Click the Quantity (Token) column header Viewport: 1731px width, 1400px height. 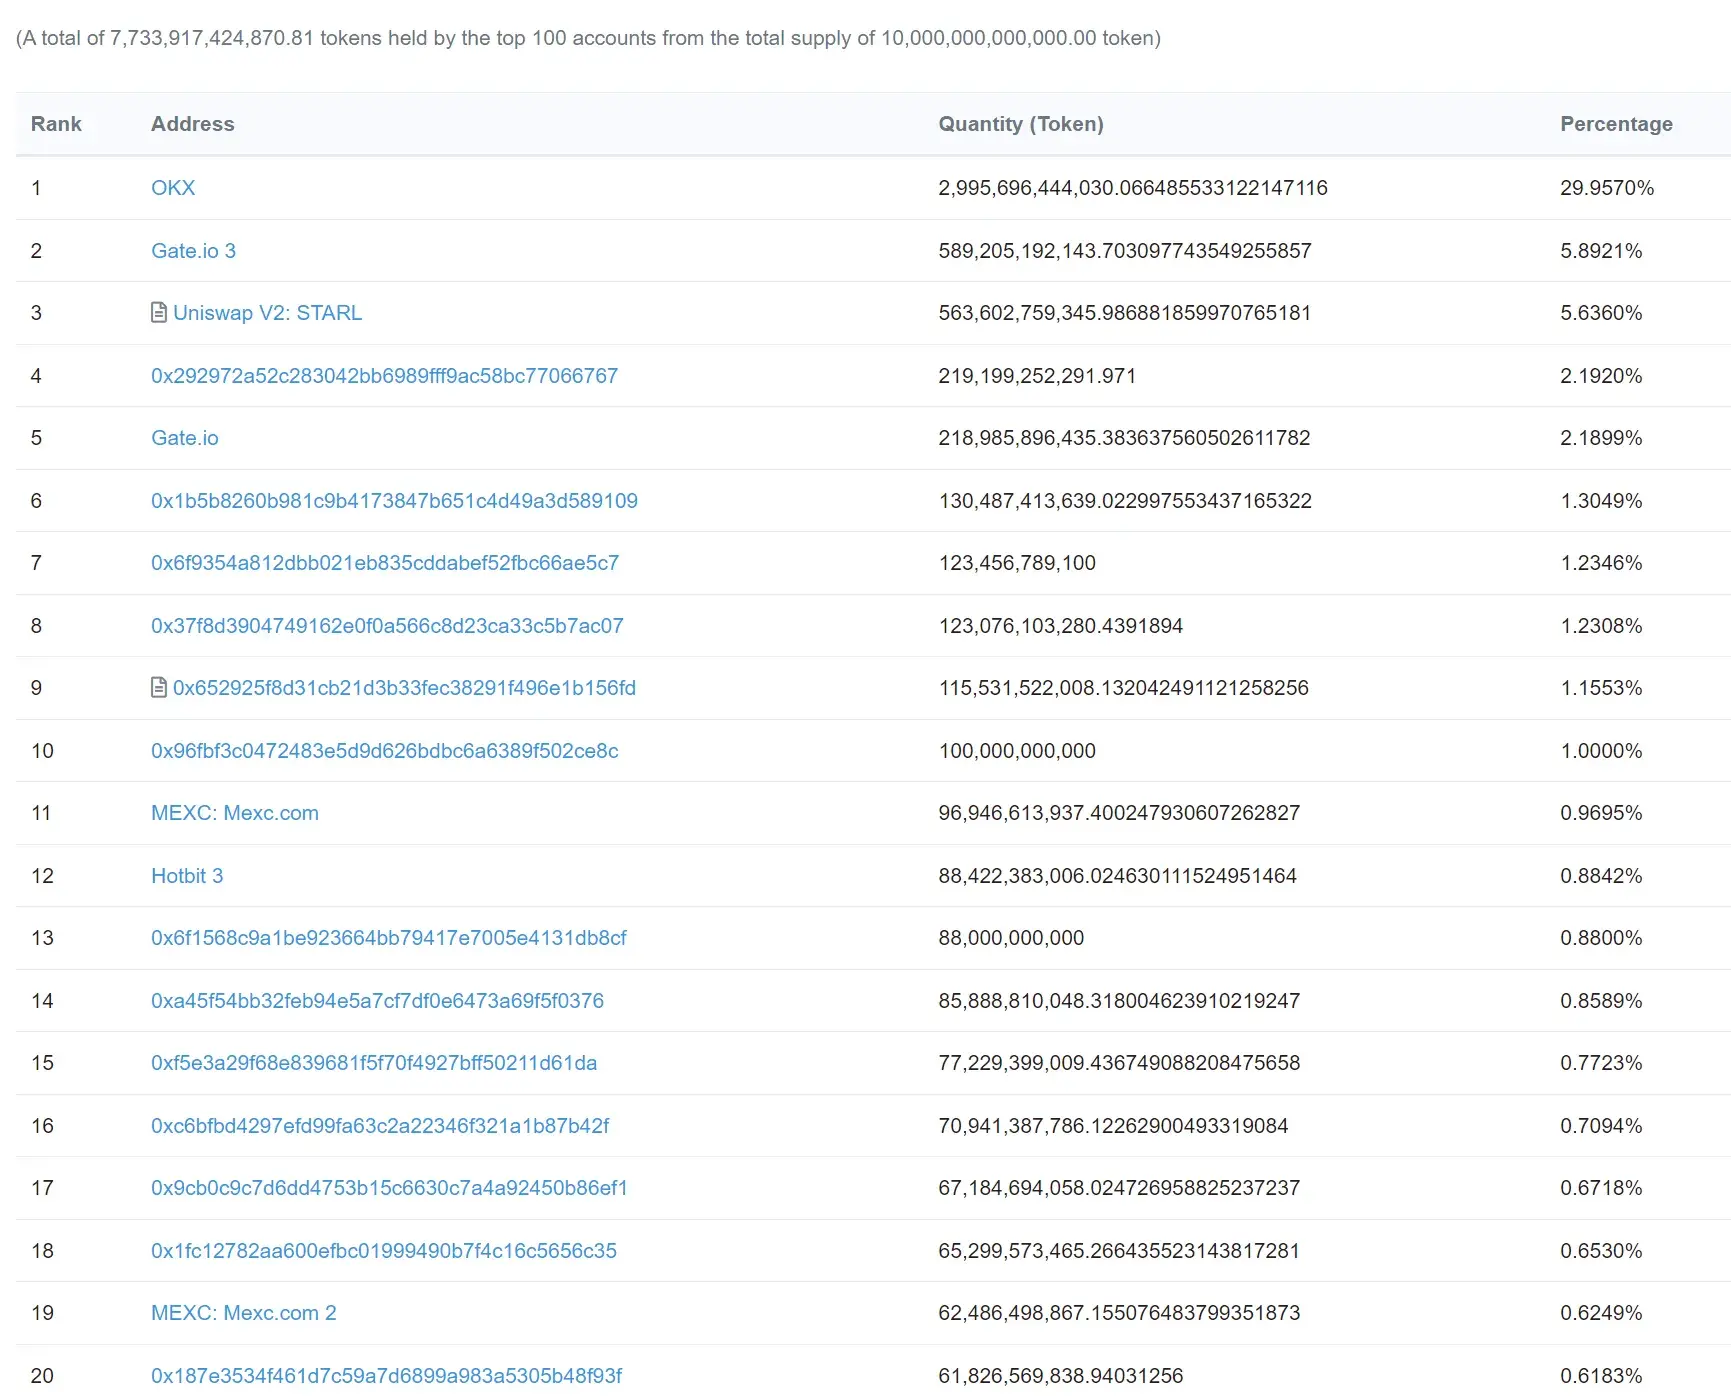tap(1021, 124)
